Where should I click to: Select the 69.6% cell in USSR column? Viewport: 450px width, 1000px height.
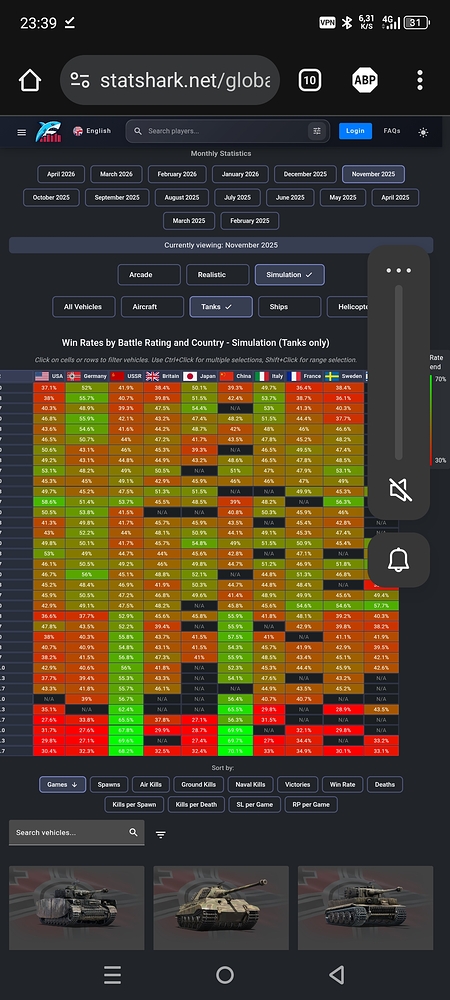(126, 741)
